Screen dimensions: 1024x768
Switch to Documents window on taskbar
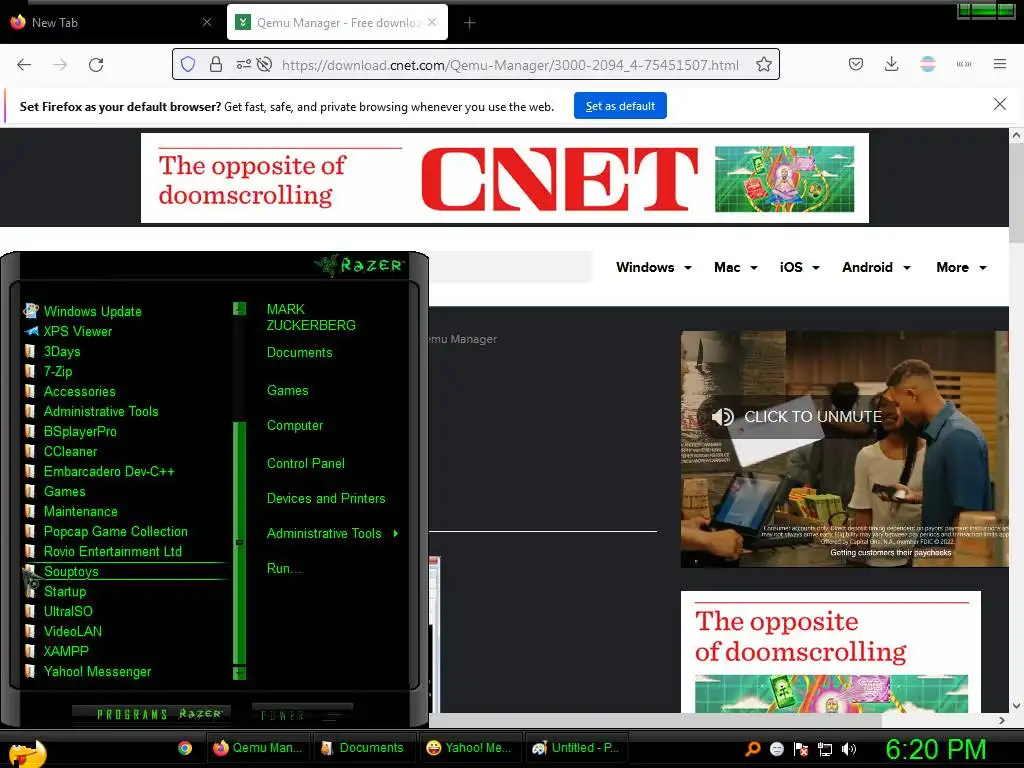(363, 748)
